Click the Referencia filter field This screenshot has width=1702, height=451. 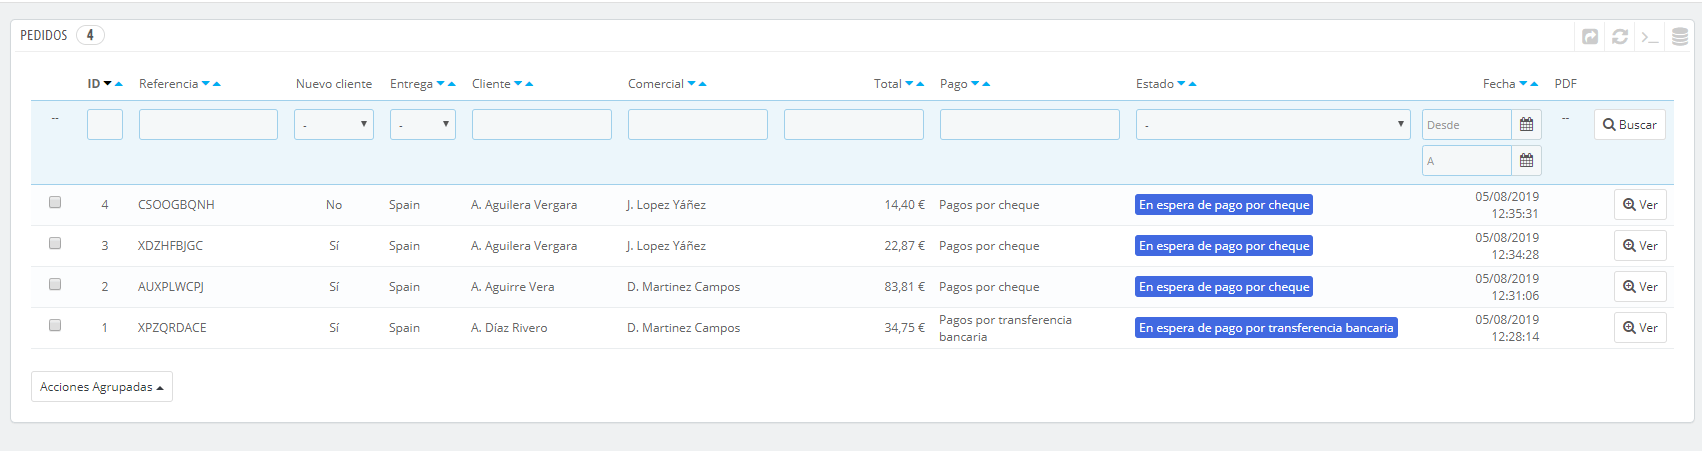[x=208, y=125]
